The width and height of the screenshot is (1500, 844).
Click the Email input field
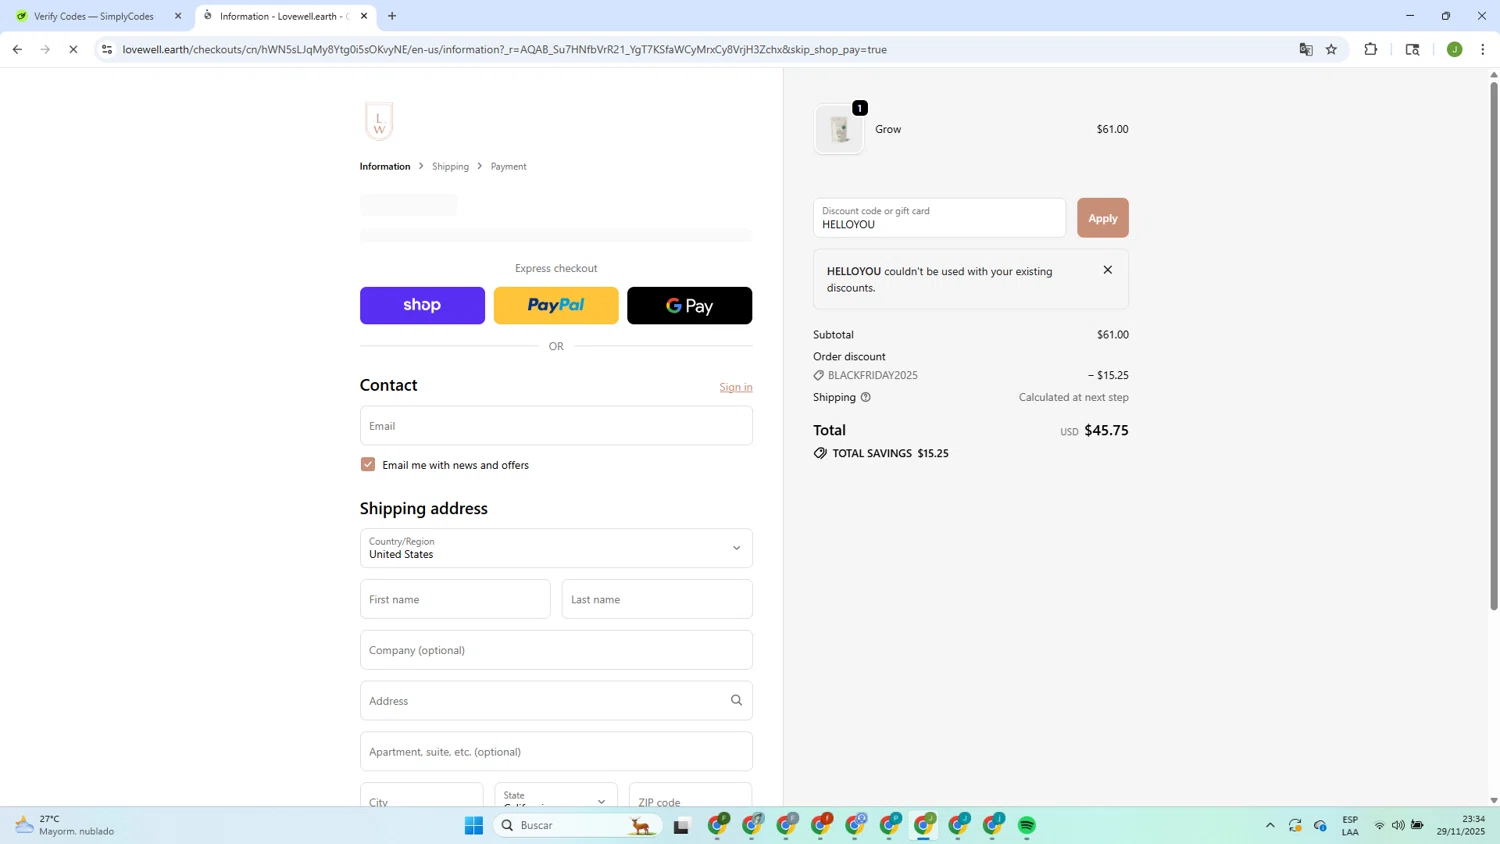pyautogui.click(x=556, y=425)
